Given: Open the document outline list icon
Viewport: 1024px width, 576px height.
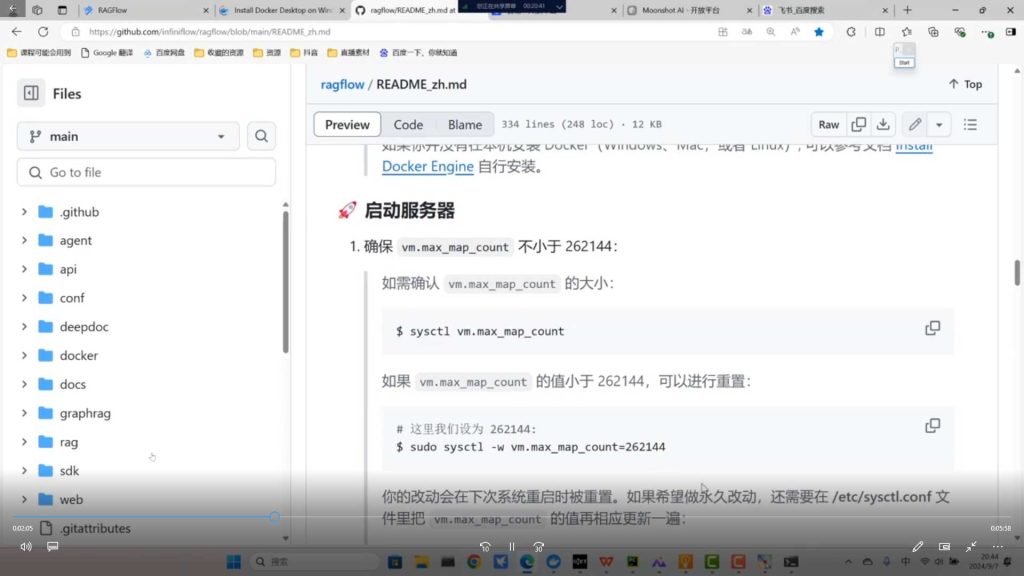Looking at the screenshot, I should 970,124.
